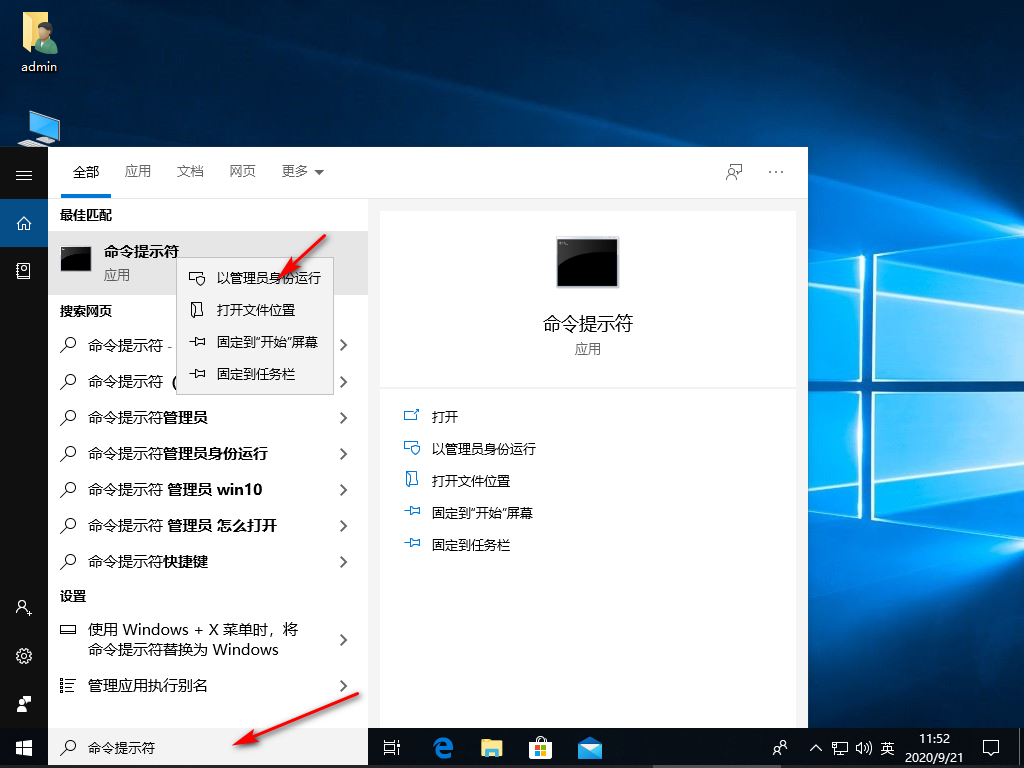Open File Explorer from the taskbar

(x=491, y=747)
